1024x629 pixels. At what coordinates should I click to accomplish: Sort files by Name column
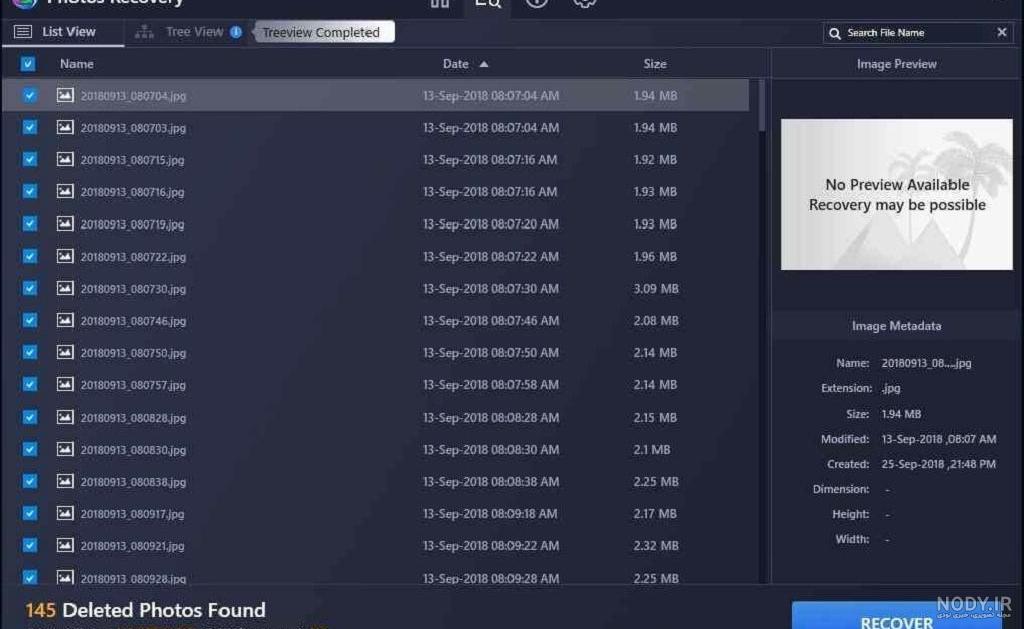[76, 64]
